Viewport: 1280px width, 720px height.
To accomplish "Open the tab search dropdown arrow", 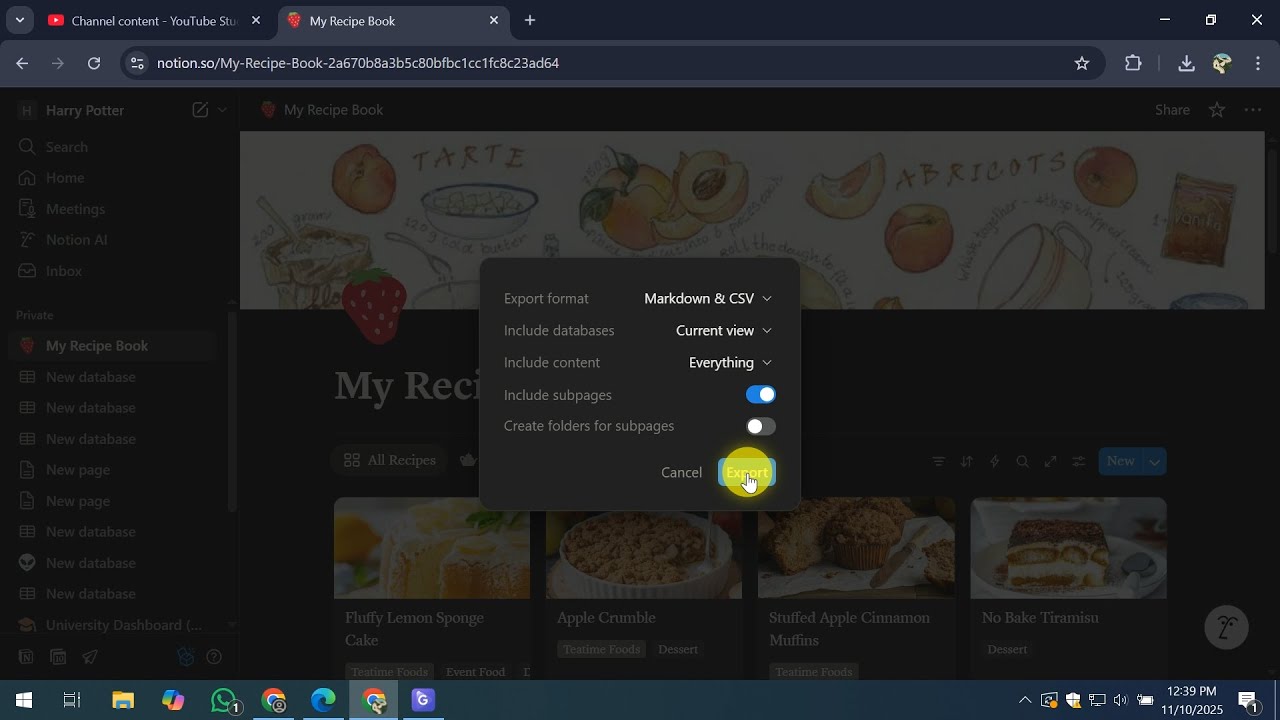I will (19, 20).
